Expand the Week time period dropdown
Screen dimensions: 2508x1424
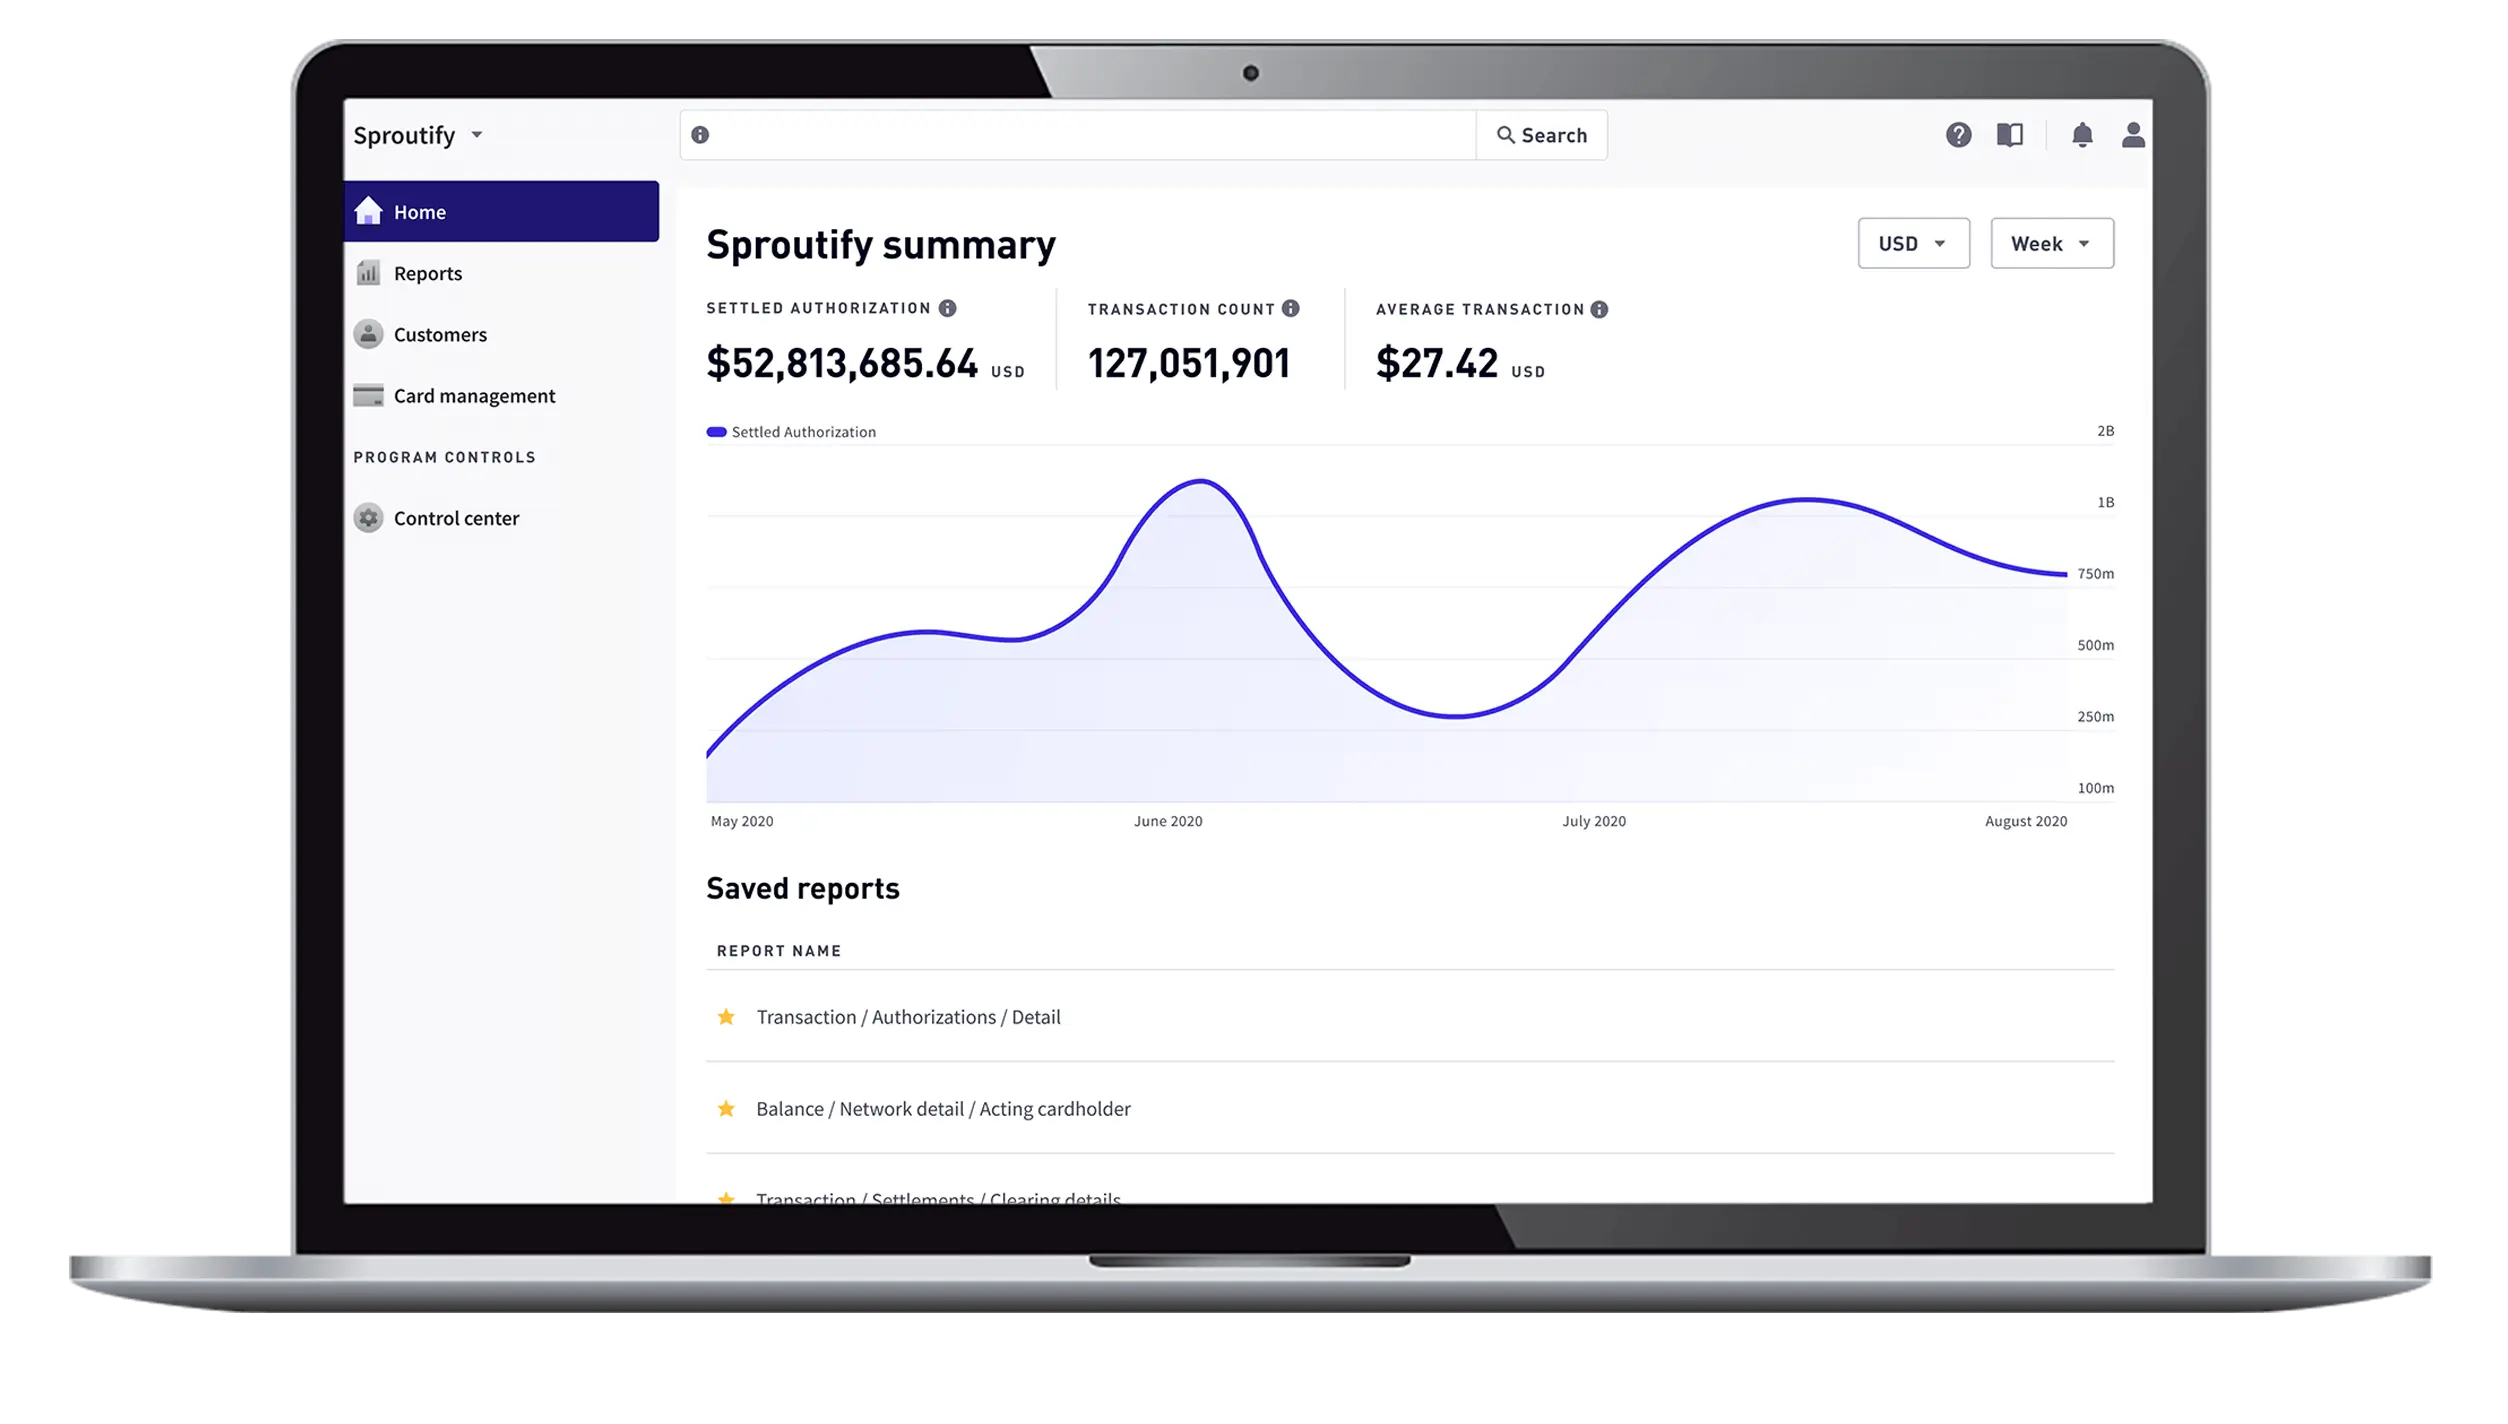[2052, 243]
